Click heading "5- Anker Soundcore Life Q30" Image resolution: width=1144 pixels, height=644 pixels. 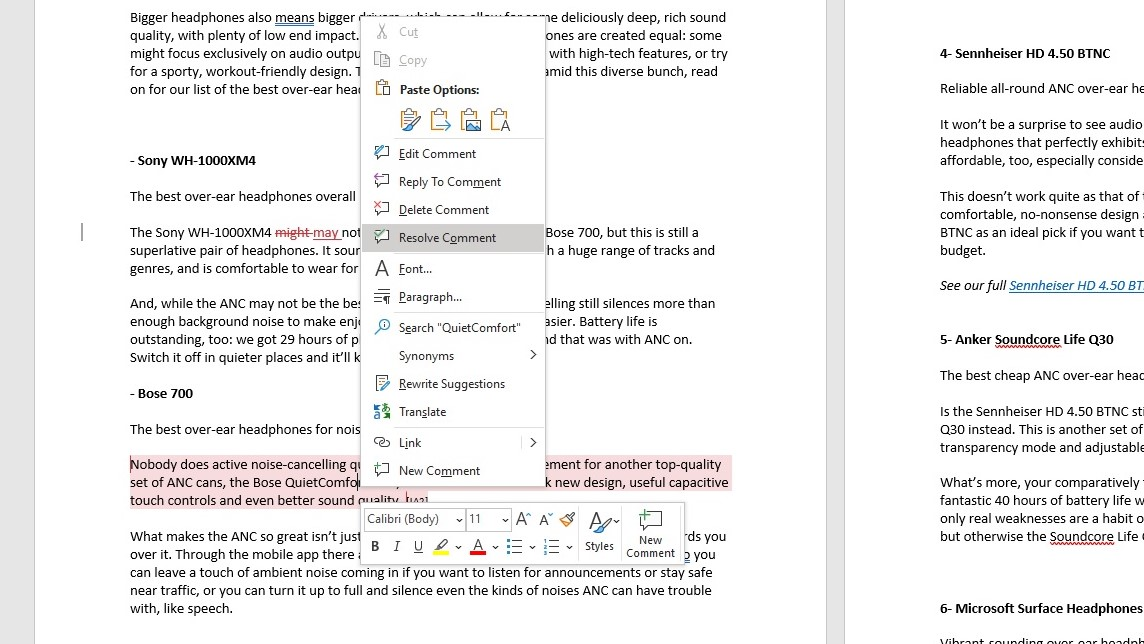coord(1027,339)
